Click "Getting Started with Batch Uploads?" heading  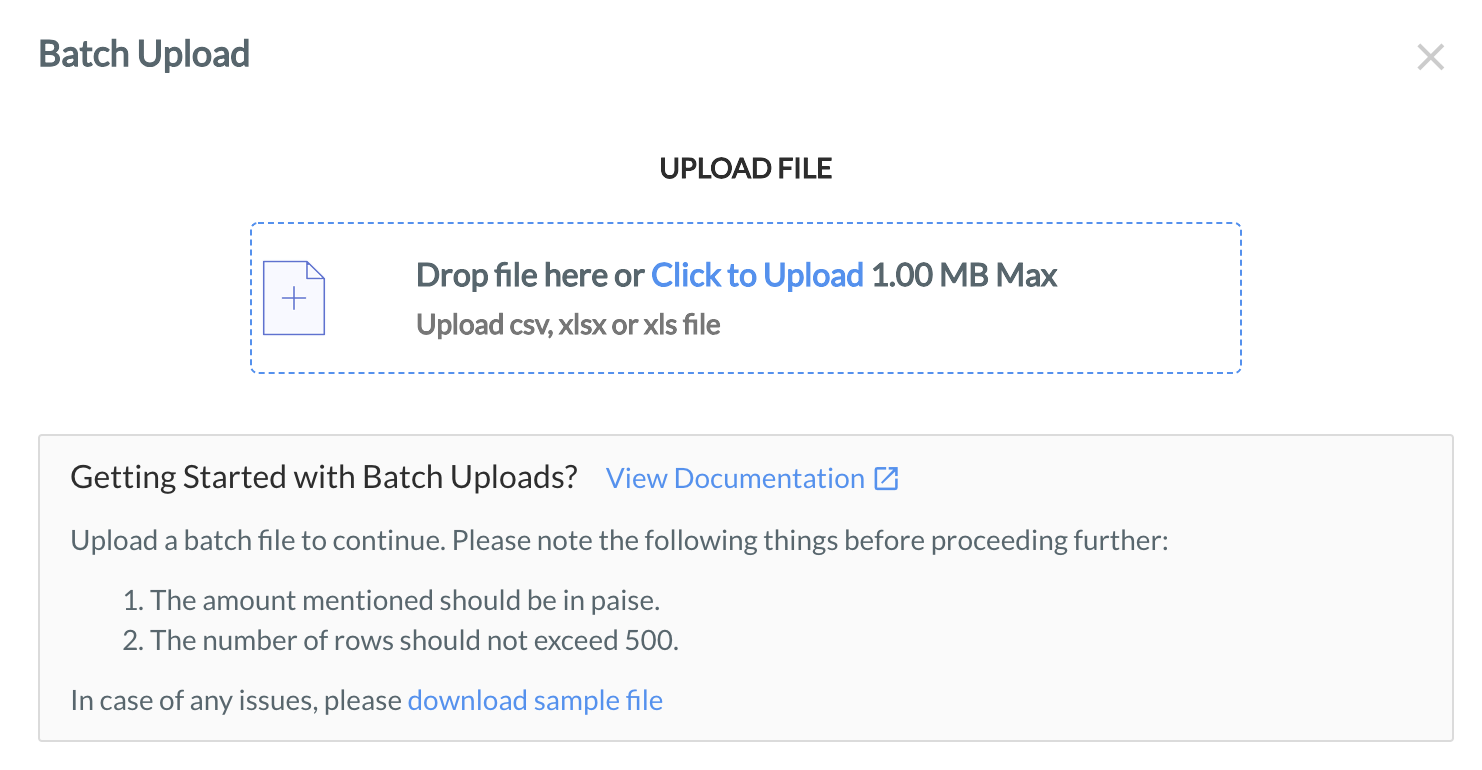tap(324, 478)
